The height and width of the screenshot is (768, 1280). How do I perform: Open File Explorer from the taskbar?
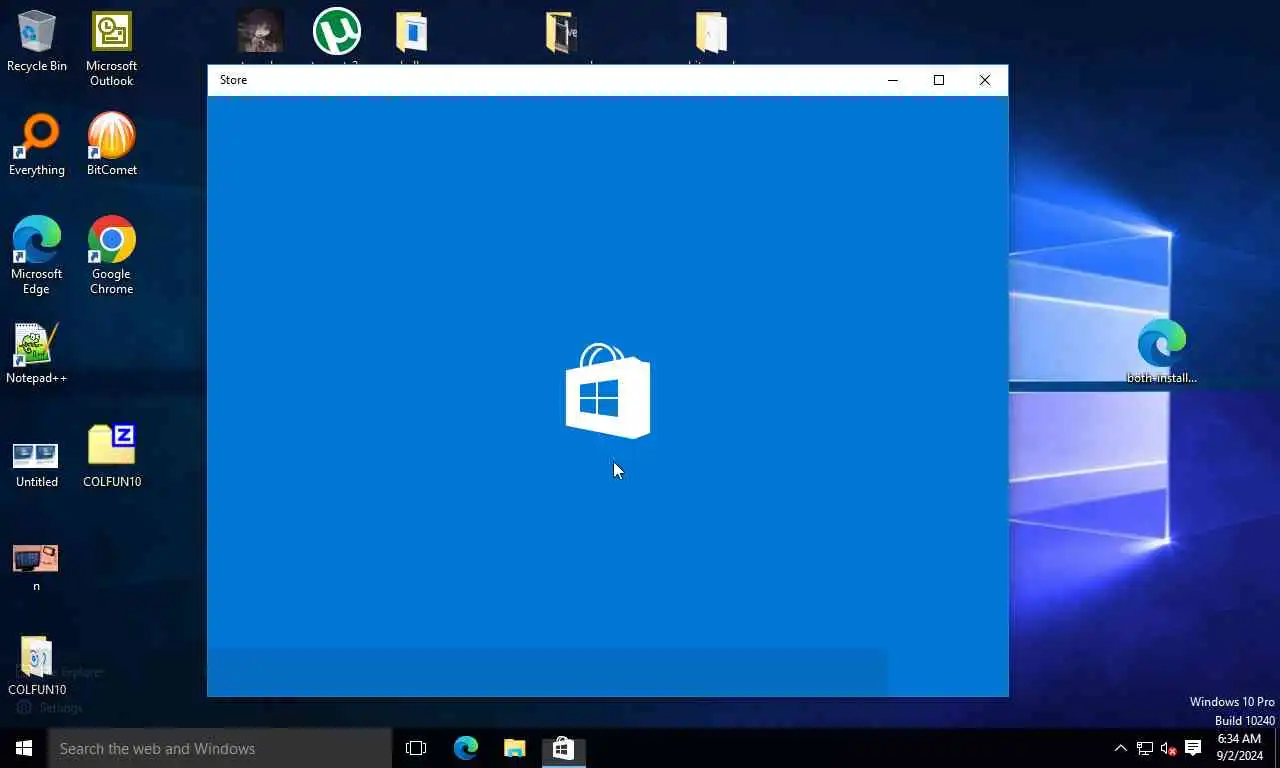point(514,748)
